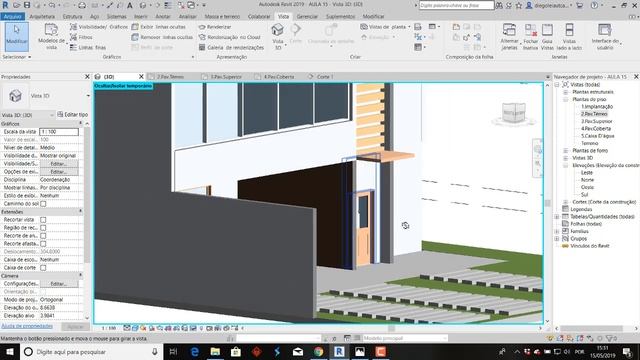Image resolution: width=640 pixels, height=360 pixels.
Task: Open Chrome from the taskbar
Action: point(318,351)
